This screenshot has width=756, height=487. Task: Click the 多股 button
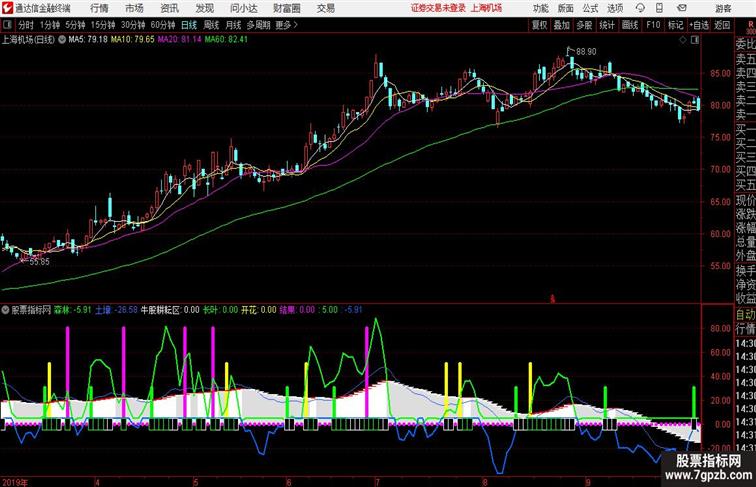point(584,25)
